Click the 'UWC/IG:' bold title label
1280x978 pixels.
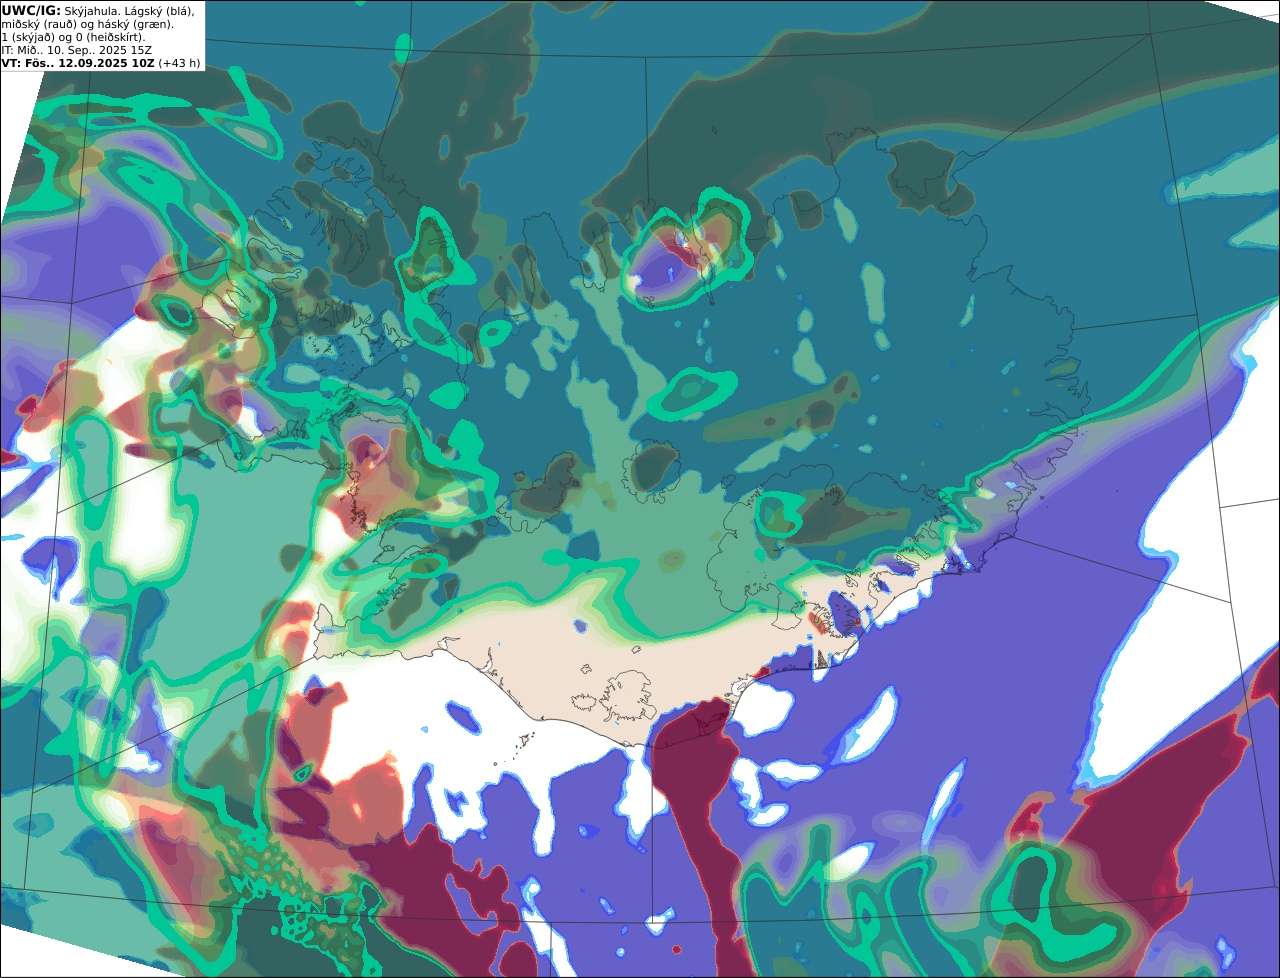pyautogui.click(x=31, y=11)
